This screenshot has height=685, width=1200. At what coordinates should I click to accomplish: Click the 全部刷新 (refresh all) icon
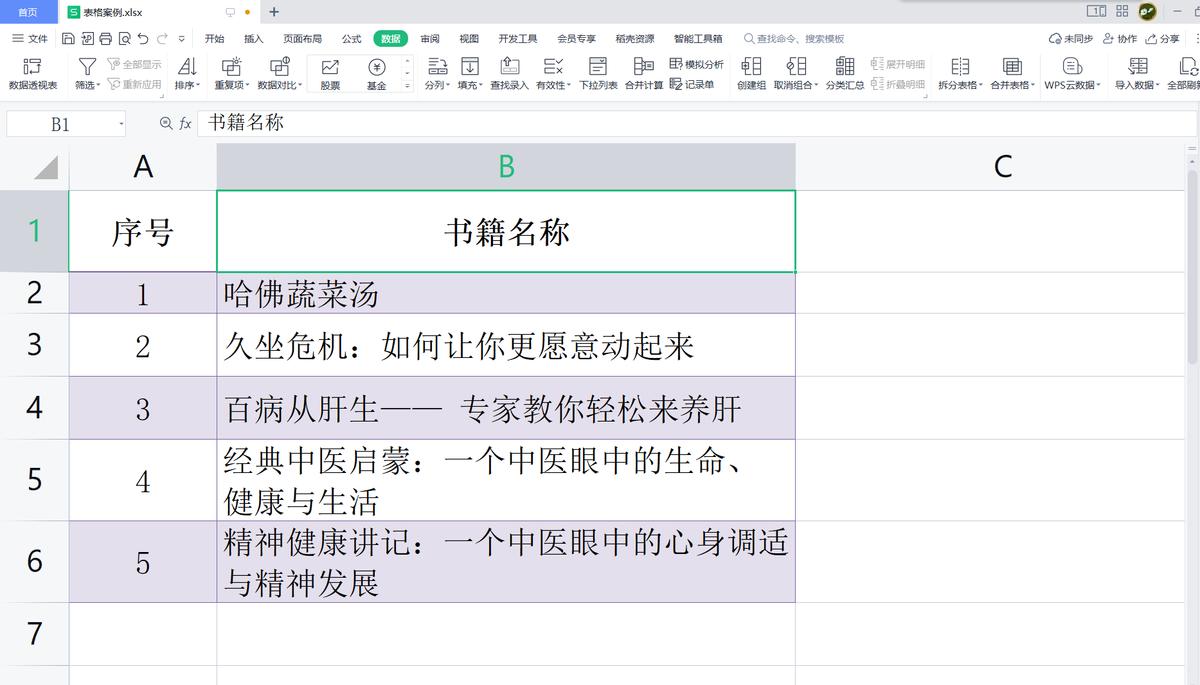pyautogui.click(x=1190, y=70)
